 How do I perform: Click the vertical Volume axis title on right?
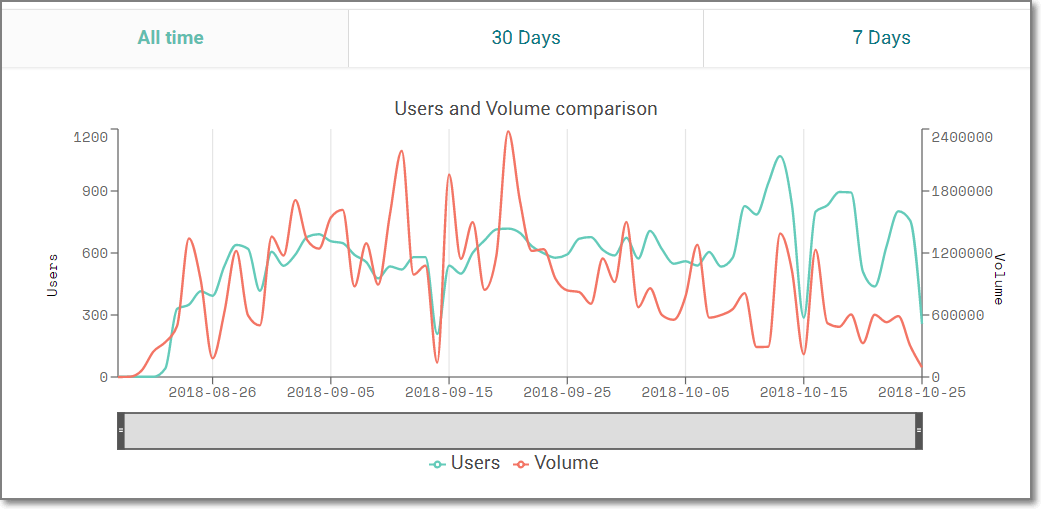point(998,277)
